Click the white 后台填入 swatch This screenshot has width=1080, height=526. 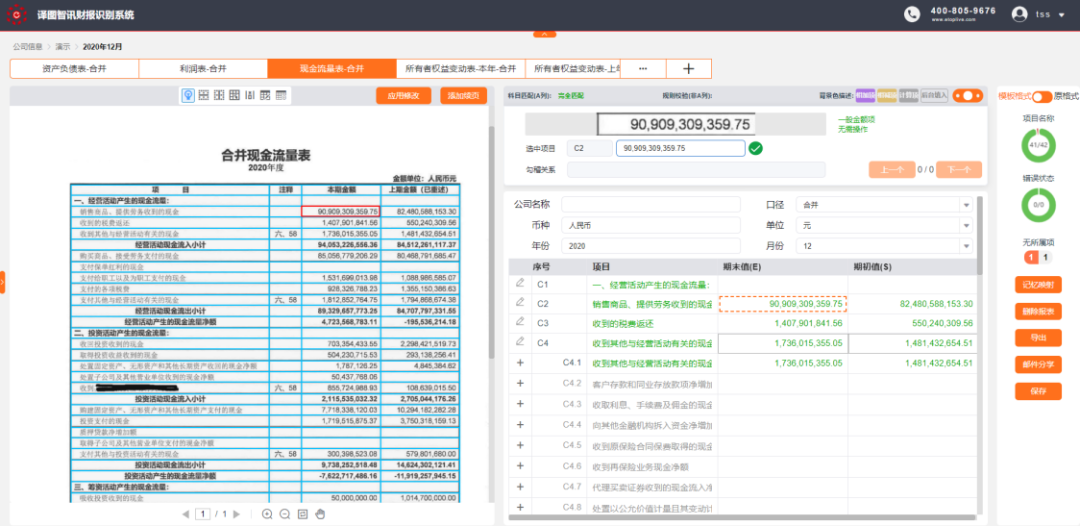click(934, 96)
